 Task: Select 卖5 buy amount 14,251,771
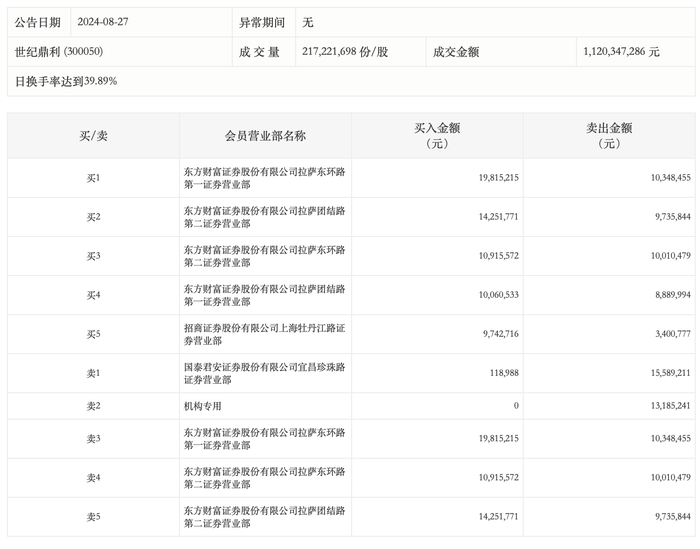(x=499, y=516)
